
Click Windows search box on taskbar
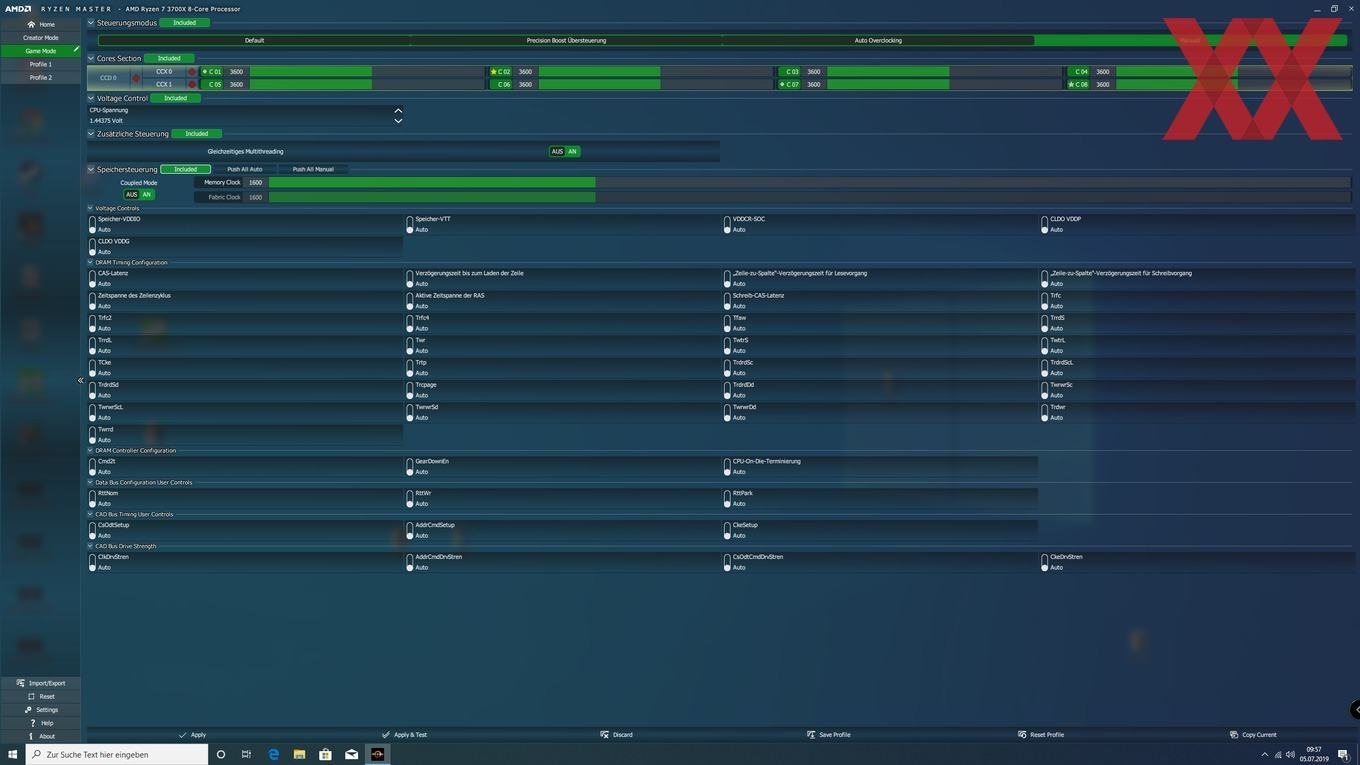click(117, 754)
